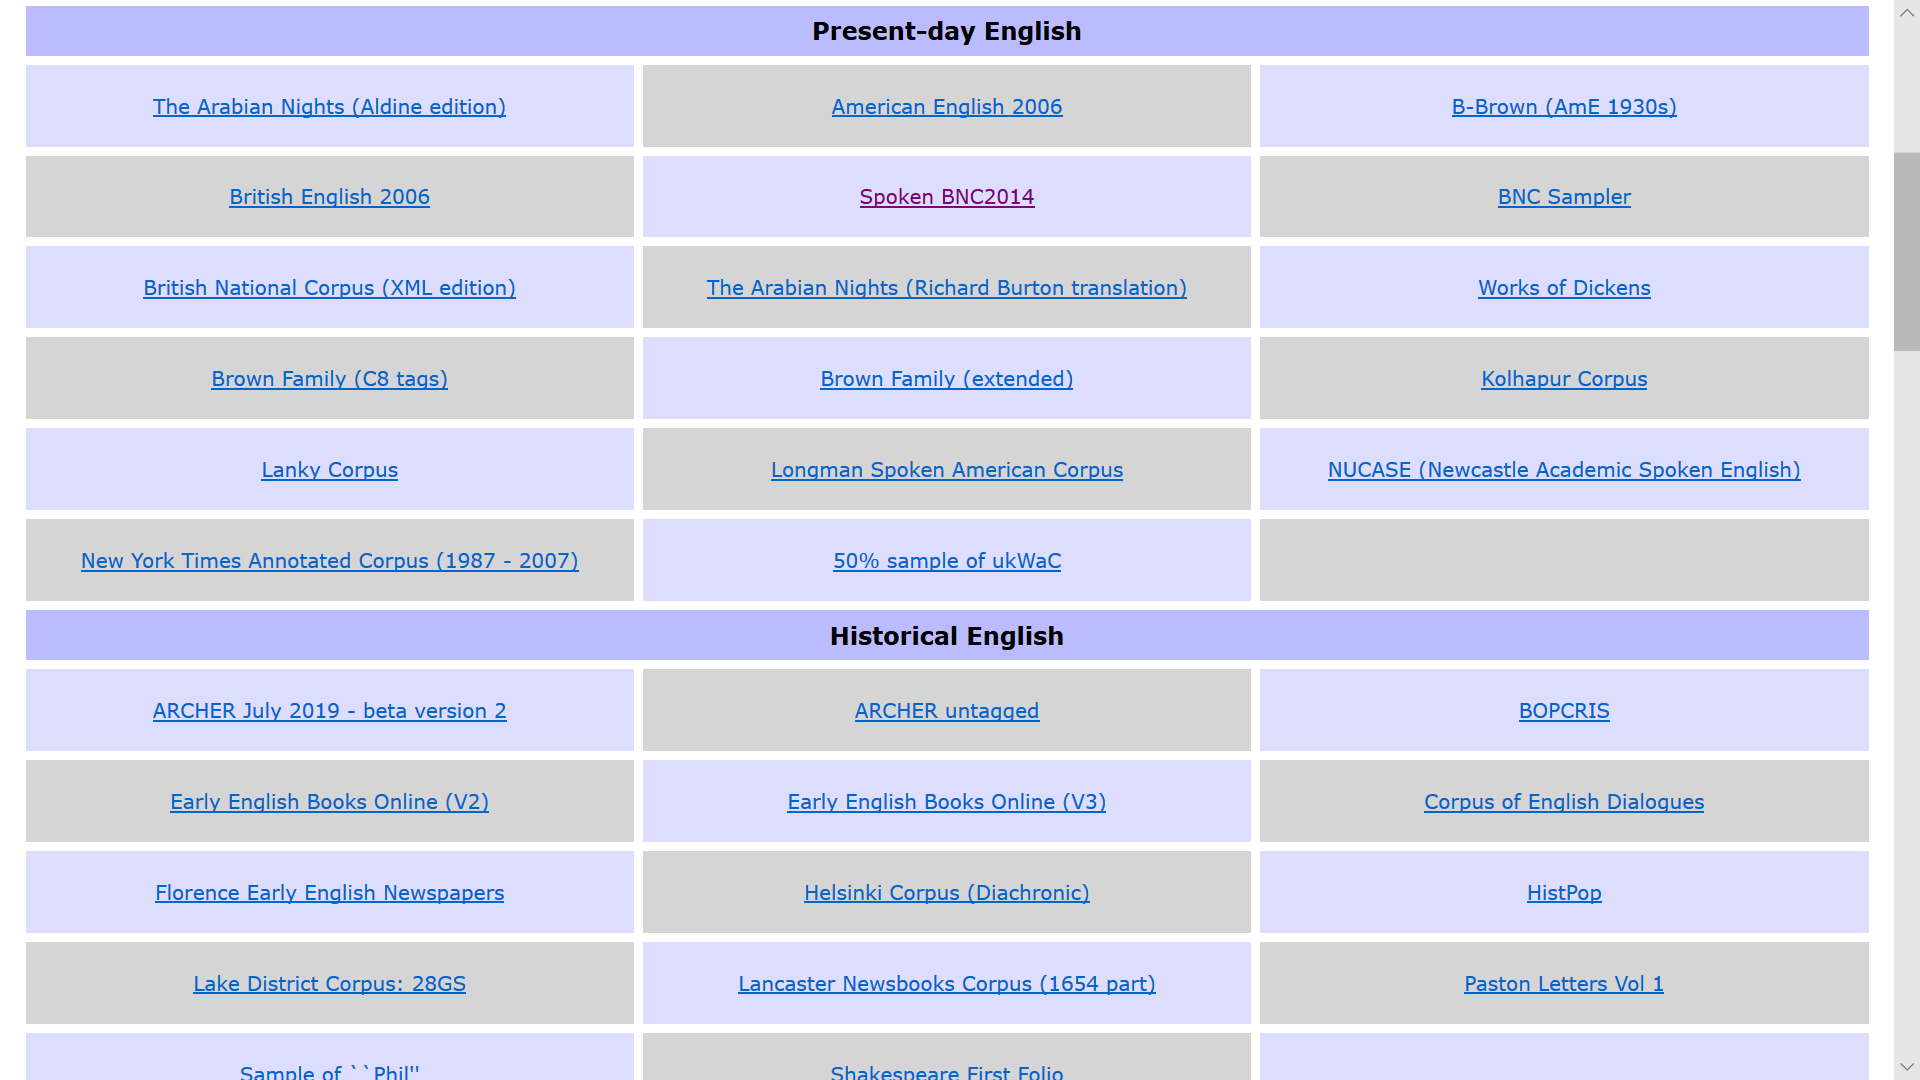Open the BNC Sampler corpus
Image resolution: width=1920 pixels, height=1080 pixels.
[1563, 197]
